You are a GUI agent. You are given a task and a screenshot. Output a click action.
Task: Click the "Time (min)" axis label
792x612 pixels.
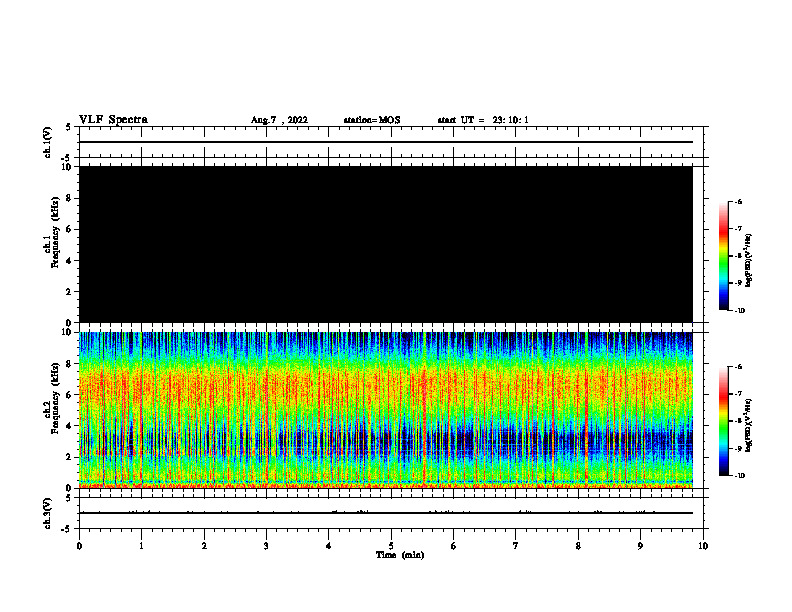400,555
